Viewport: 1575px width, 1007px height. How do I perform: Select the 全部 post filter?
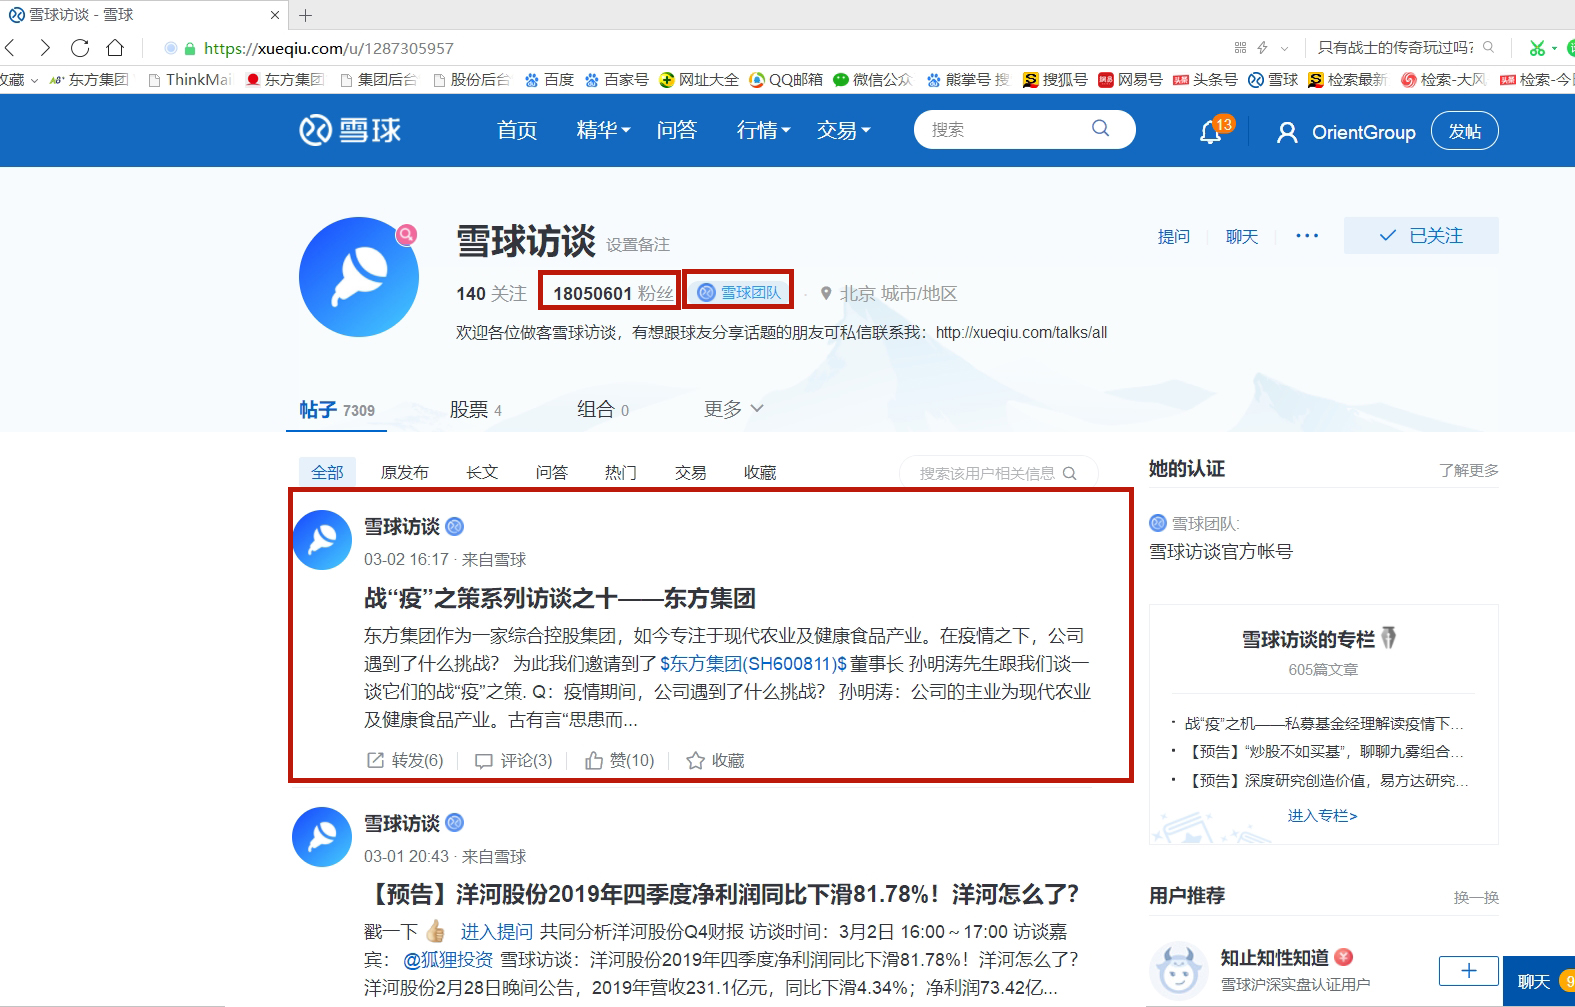coord(327,472)
